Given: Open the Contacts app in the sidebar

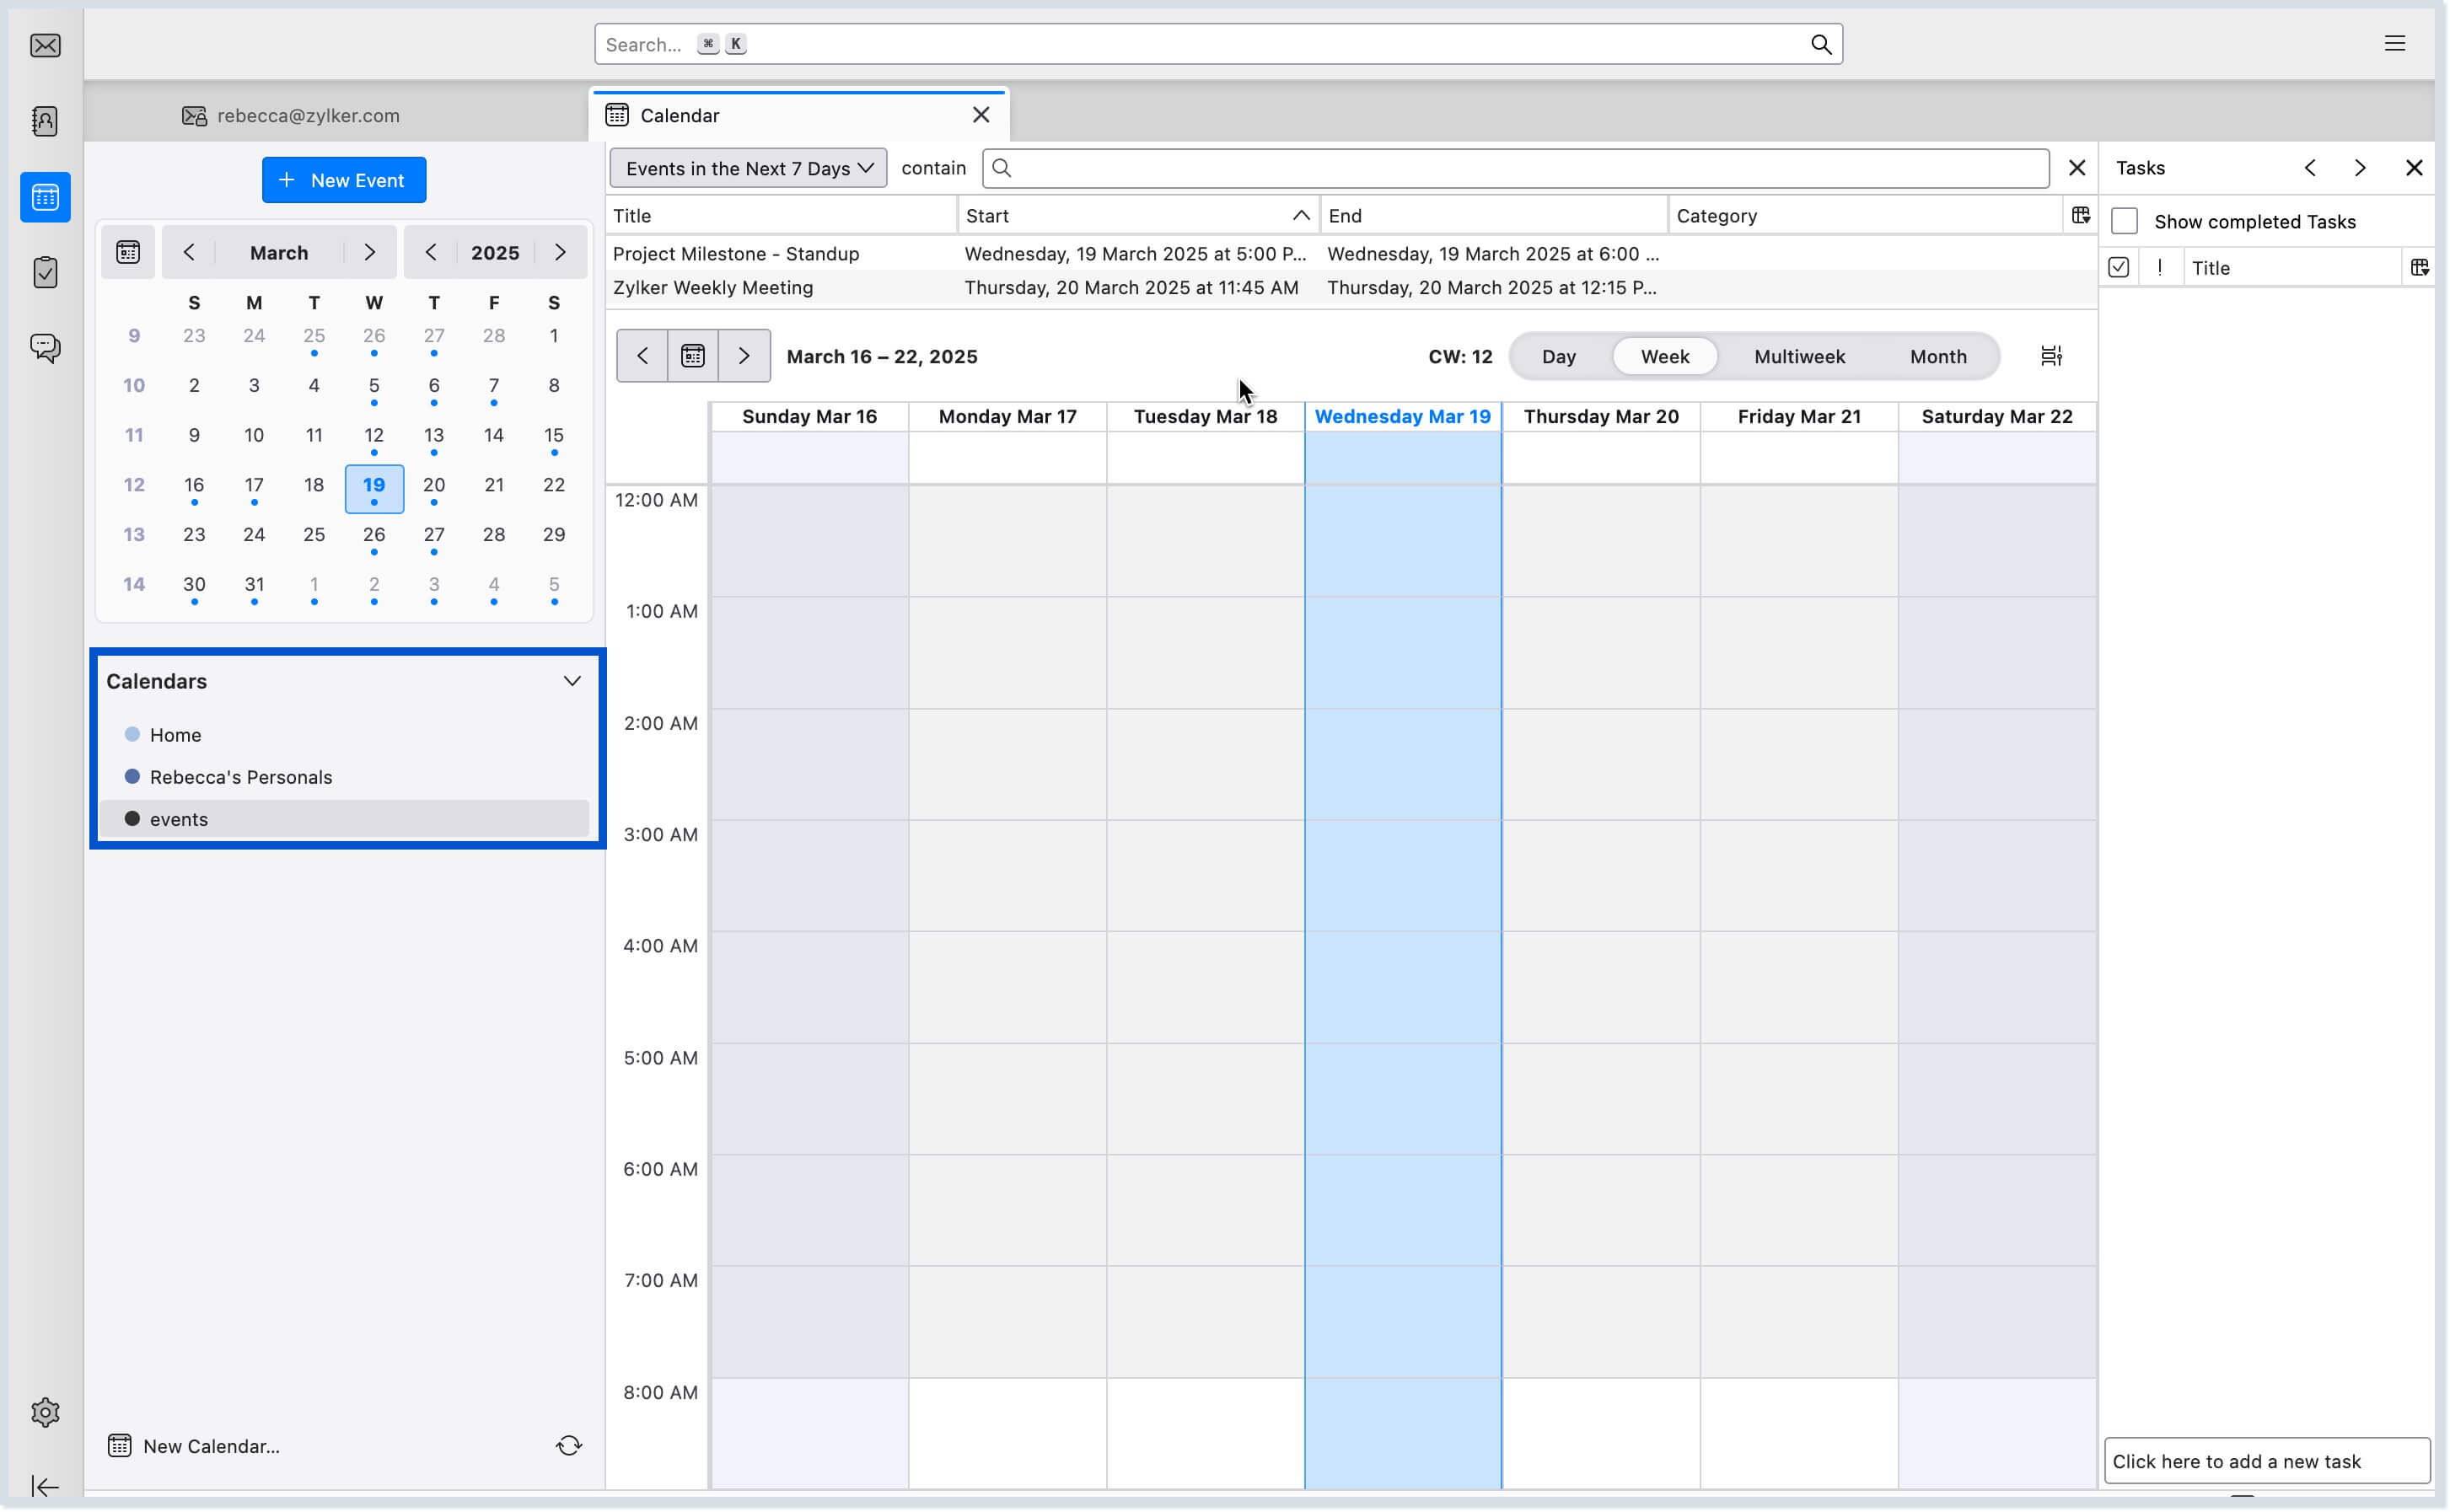Looking at the screenshot, I should [x=45, y=121].
